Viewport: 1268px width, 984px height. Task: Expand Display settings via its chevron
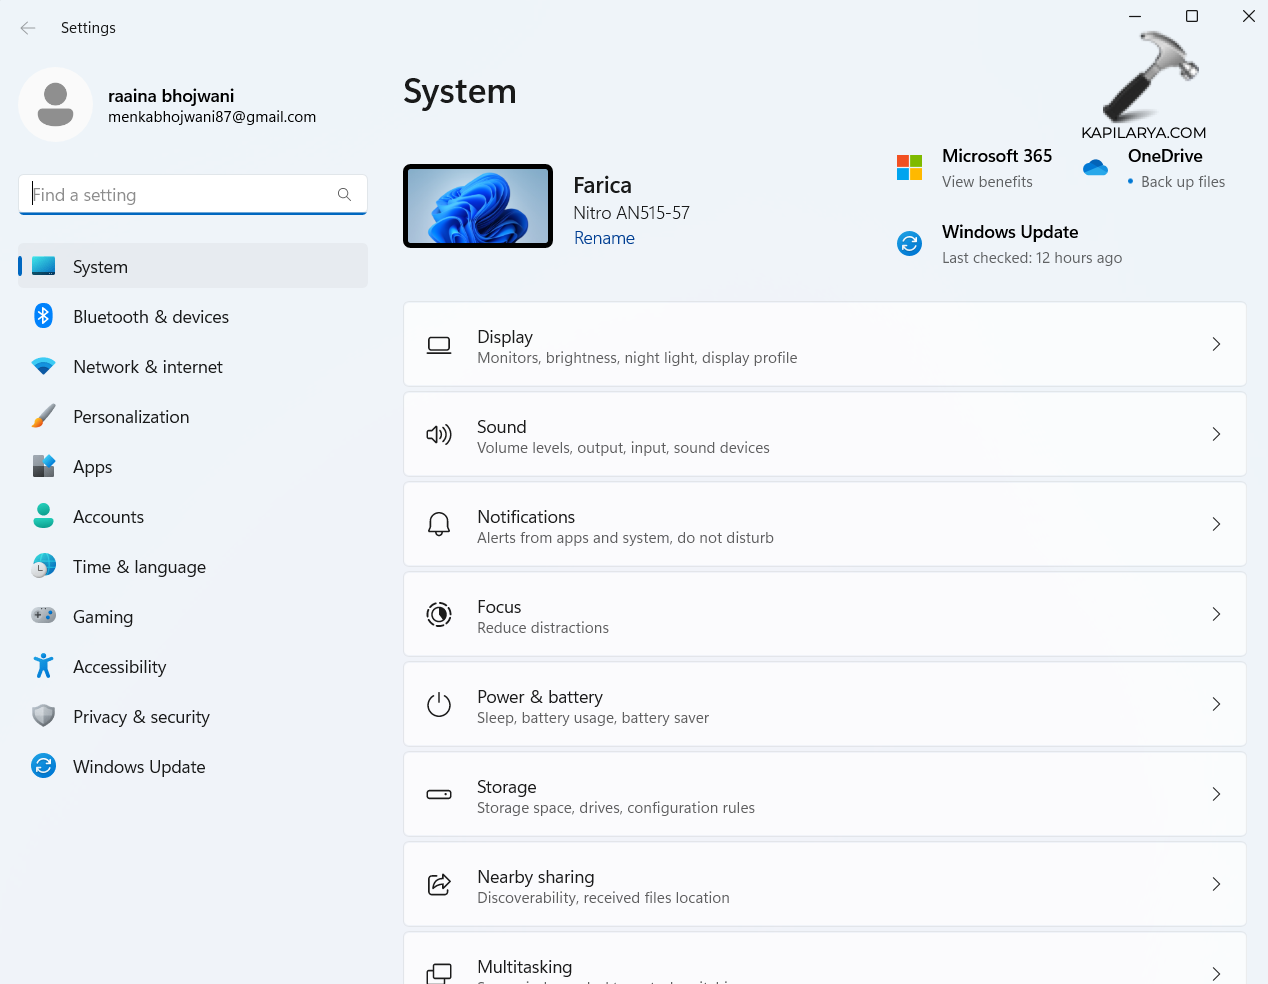1216,344
